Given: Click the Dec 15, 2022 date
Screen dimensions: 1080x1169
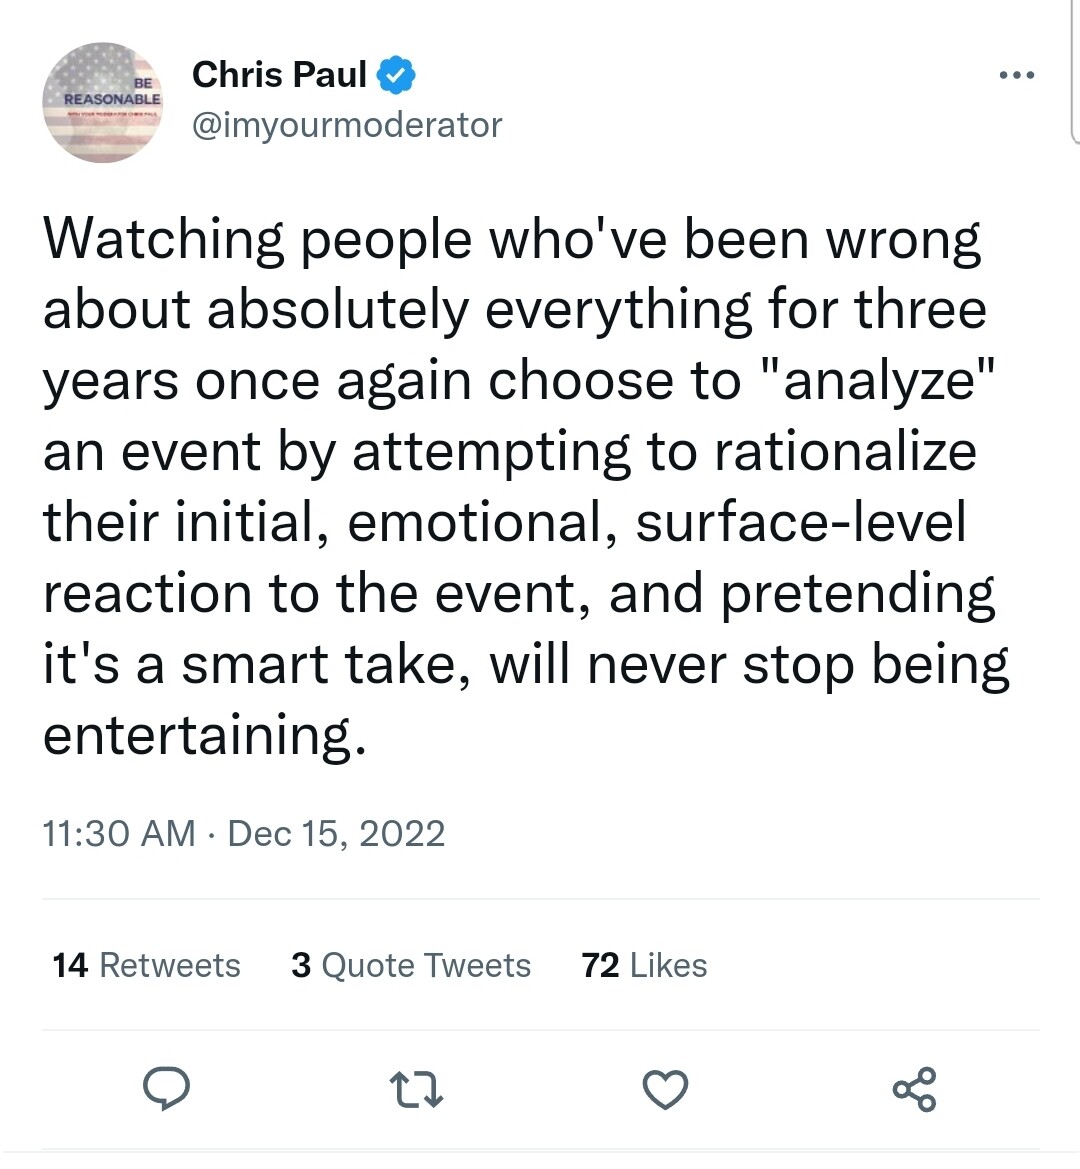Looking at the screenshot, I should (x=336, y=833).
